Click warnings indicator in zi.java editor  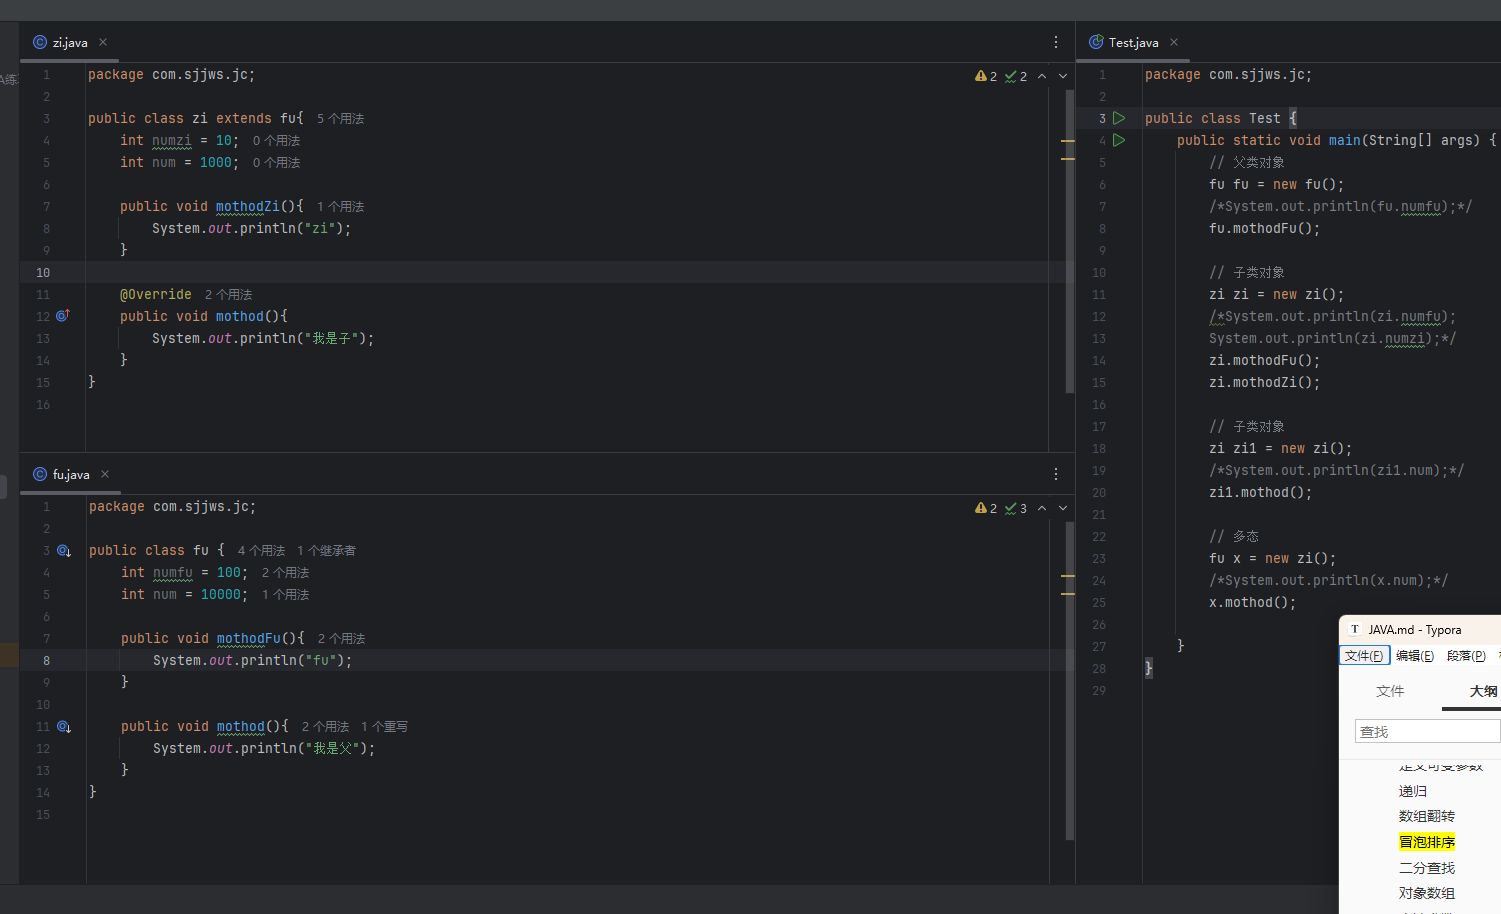(986, 76)
